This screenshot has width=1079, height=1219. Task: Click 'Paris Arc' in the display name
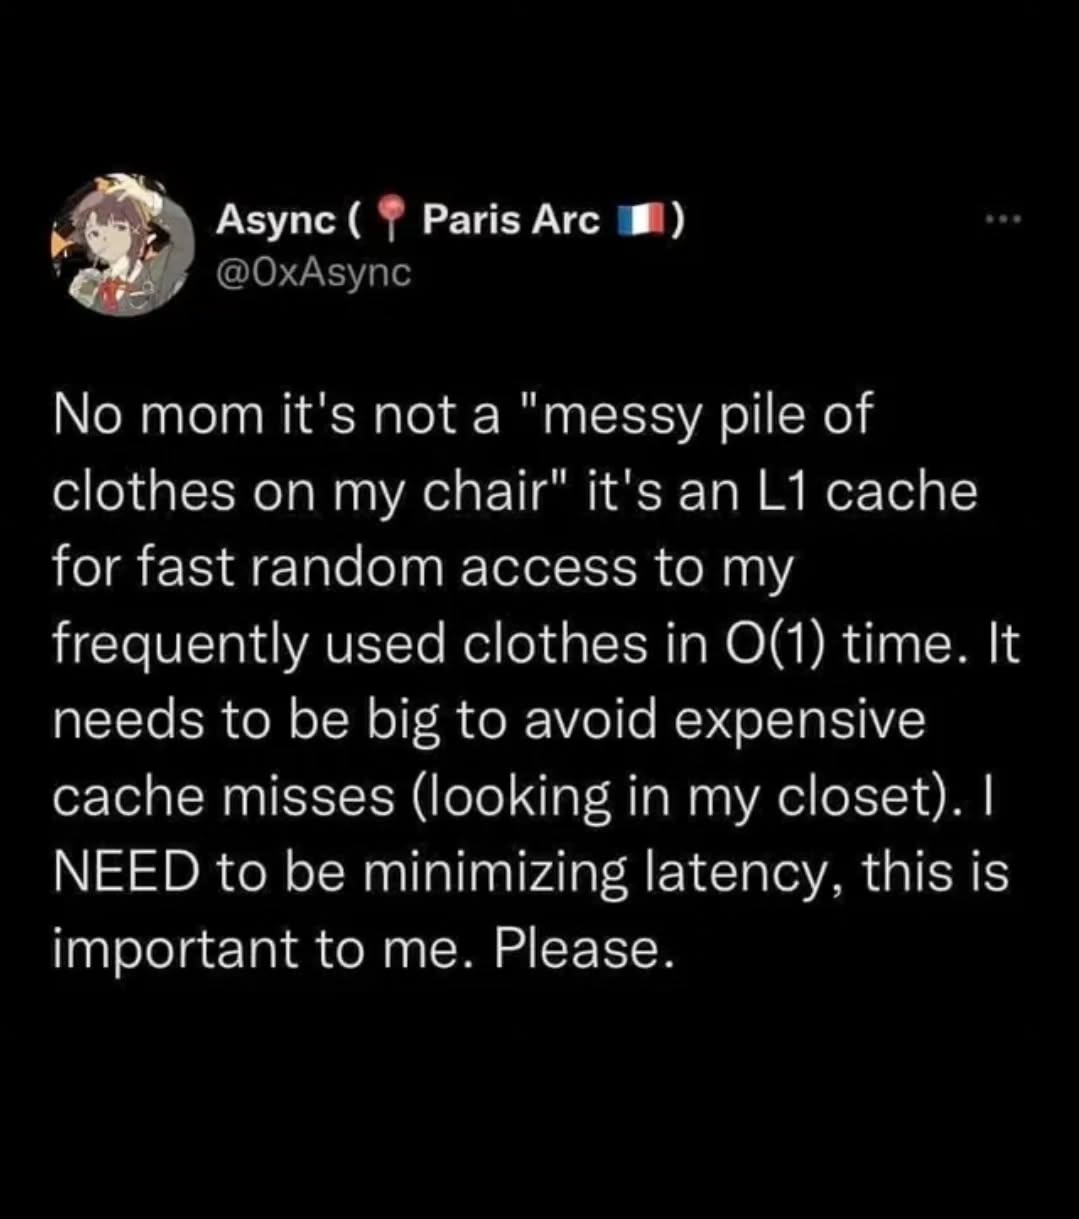point(511,220)
